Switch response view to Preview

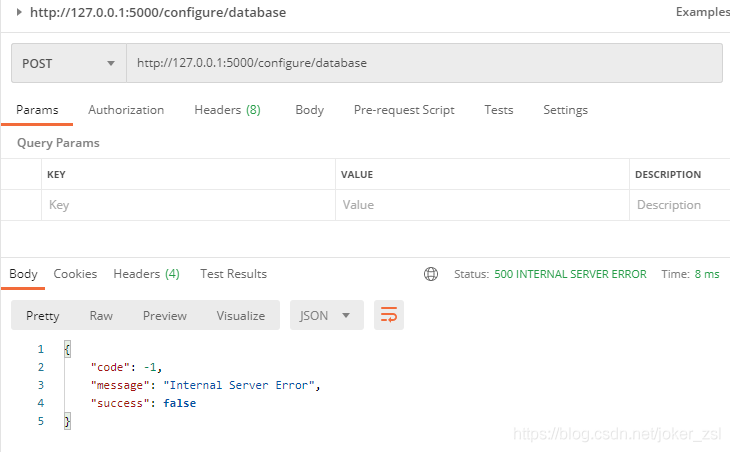click(164, 315)
